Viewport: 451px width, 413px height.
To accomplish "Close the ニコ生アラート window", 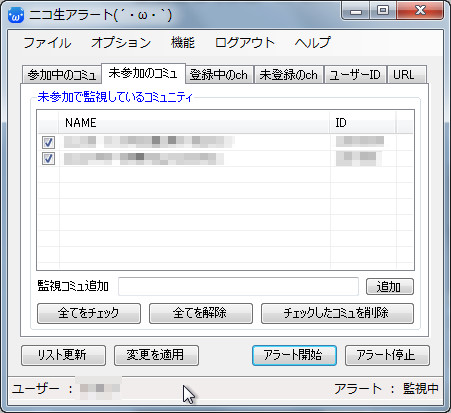I will [x=420, y=11].
